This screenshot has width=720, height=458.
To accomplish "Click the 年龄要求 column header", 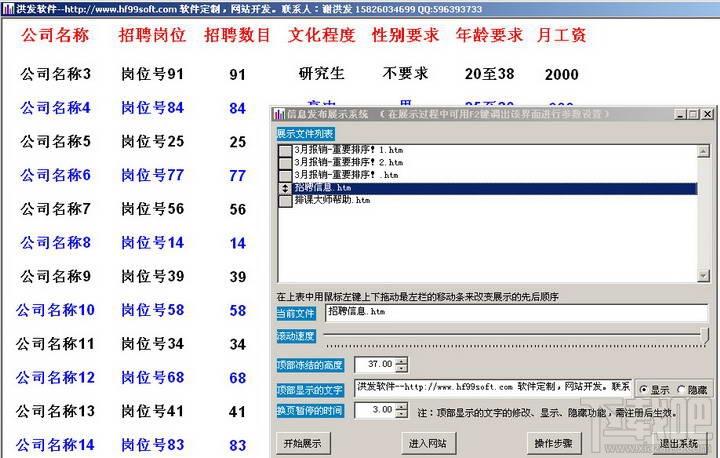I will pyautogui.click(x=489, y=35).
